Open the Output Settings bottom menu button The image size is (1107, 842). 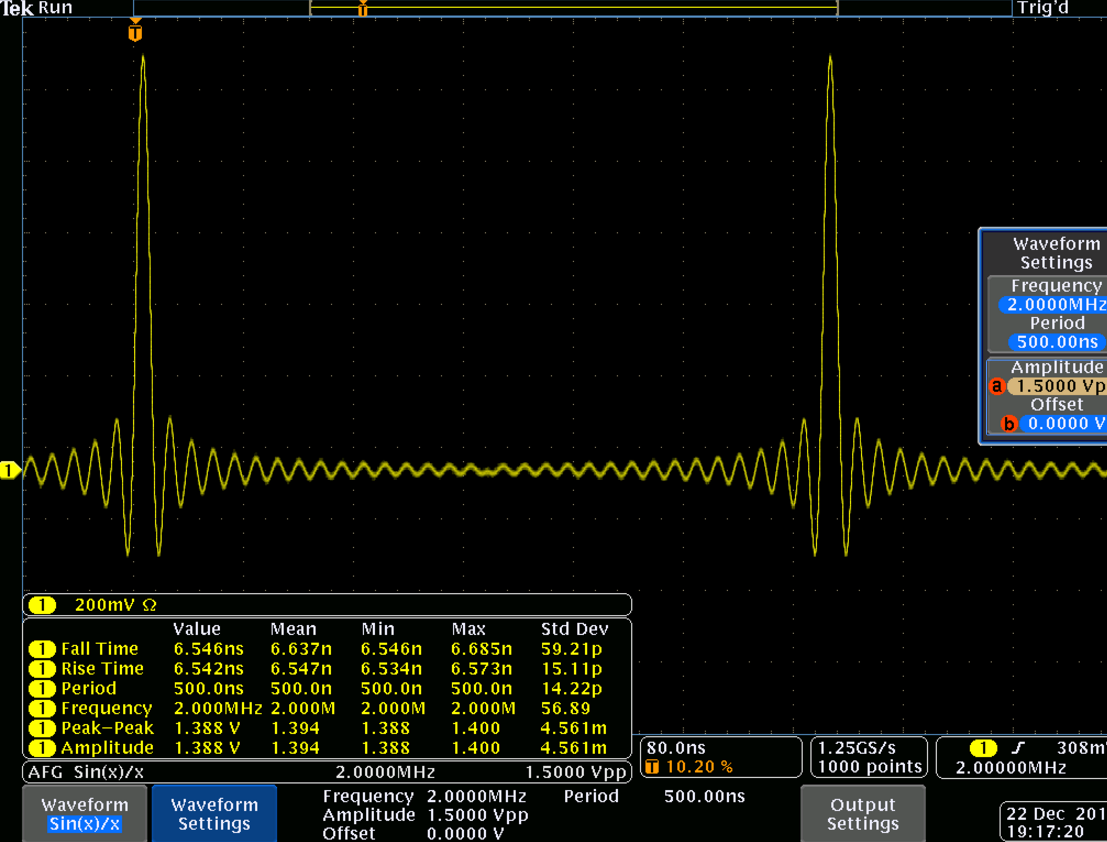(863, 814)
